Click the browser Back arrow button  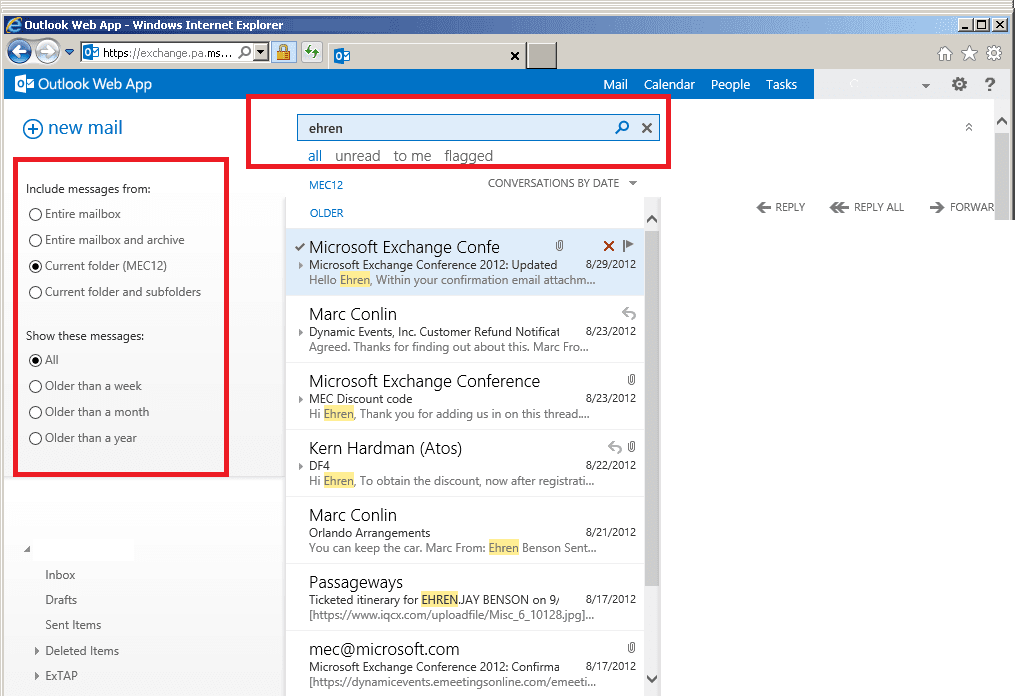click(x=19, y=52)
